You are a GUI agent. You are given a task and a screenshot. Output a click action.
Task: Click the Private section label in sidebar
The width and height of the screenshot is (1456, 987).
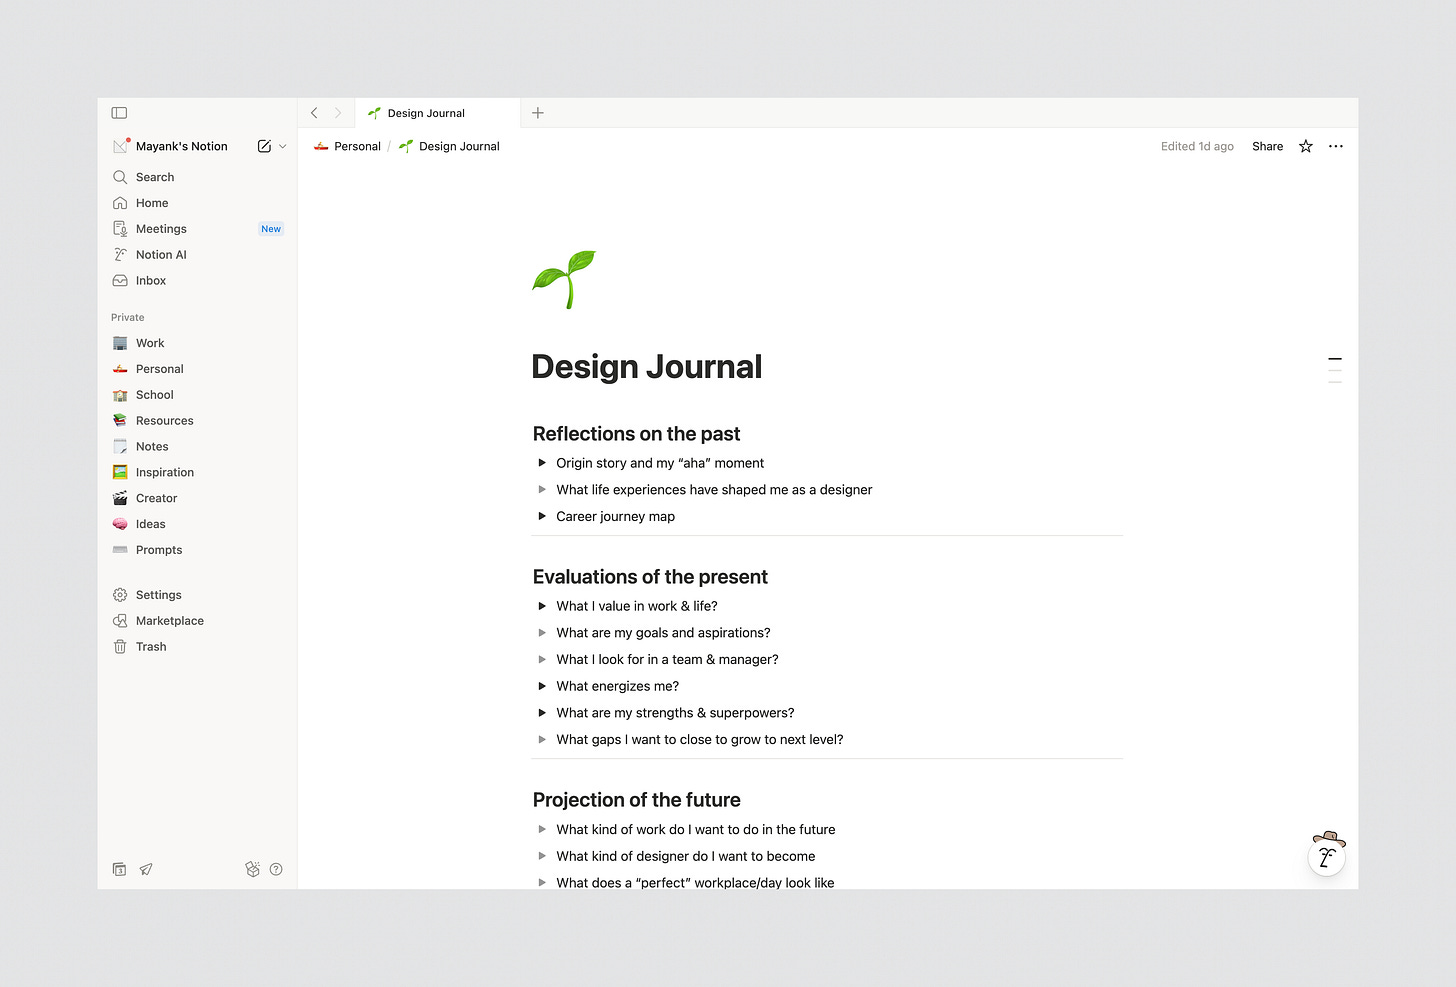[x=128, y=317]
